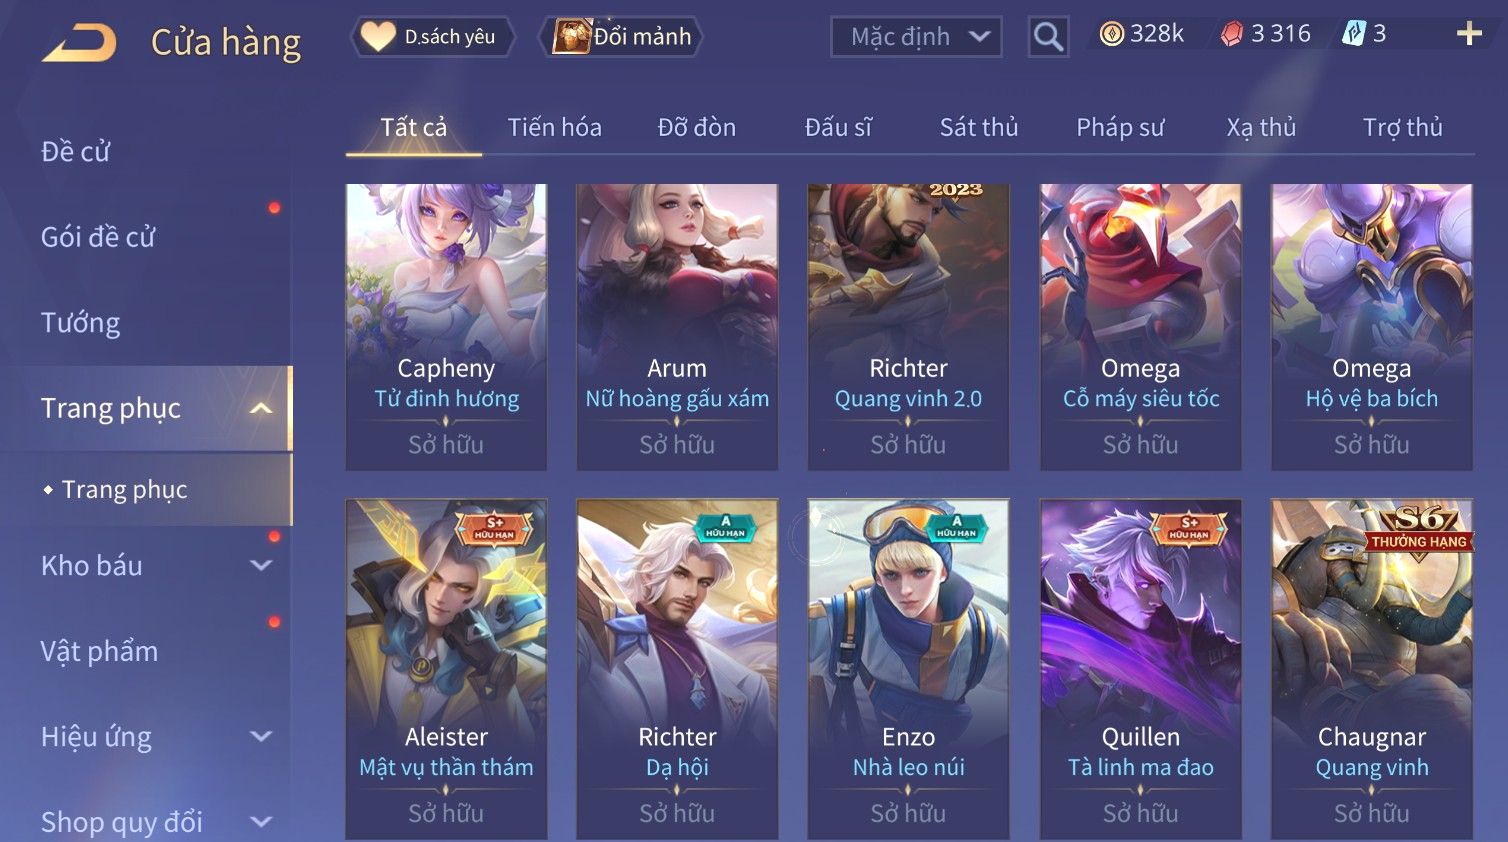Select Capheny Tử đinh hương skin card
The width and height of the screenshot is (1508, 842).
tap(446, 327)
